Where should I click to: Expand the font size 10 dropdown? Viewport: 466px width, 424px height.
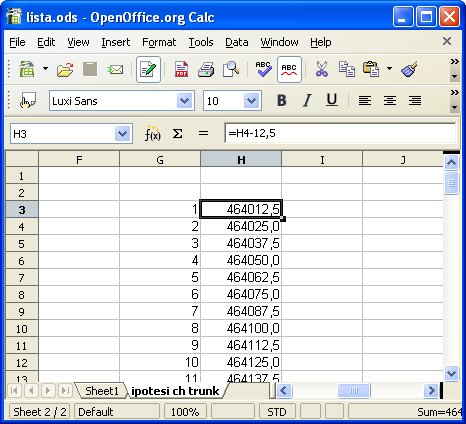coord(252,100)
